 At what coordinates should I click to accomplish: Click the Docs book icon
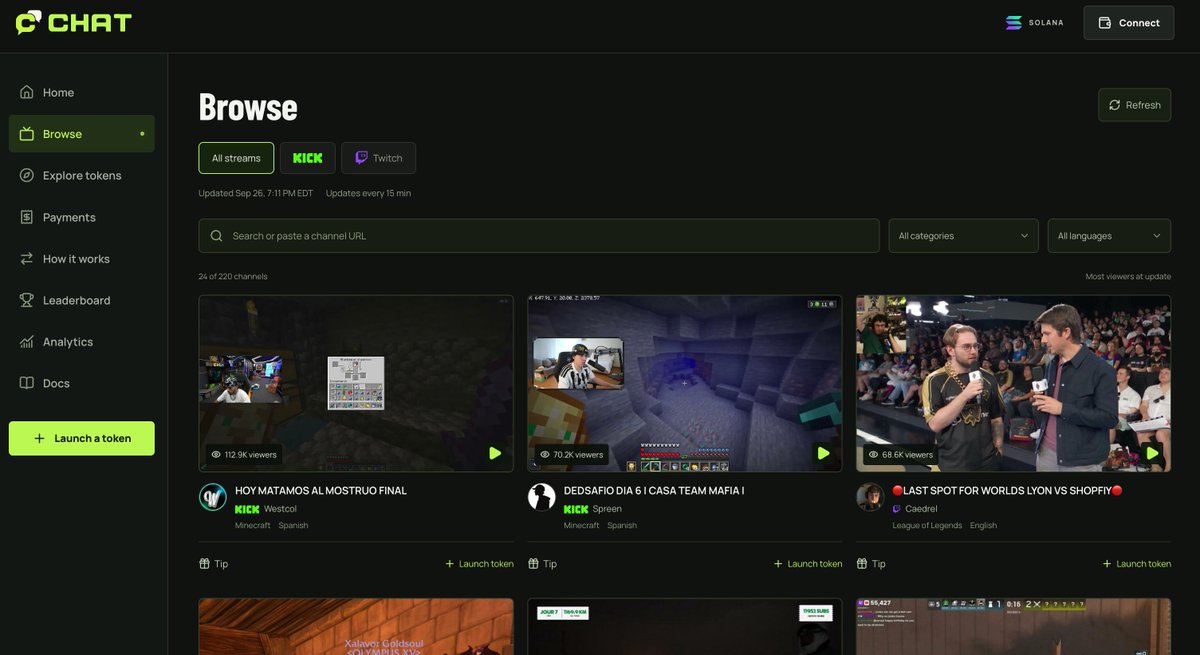coord(27,383)
